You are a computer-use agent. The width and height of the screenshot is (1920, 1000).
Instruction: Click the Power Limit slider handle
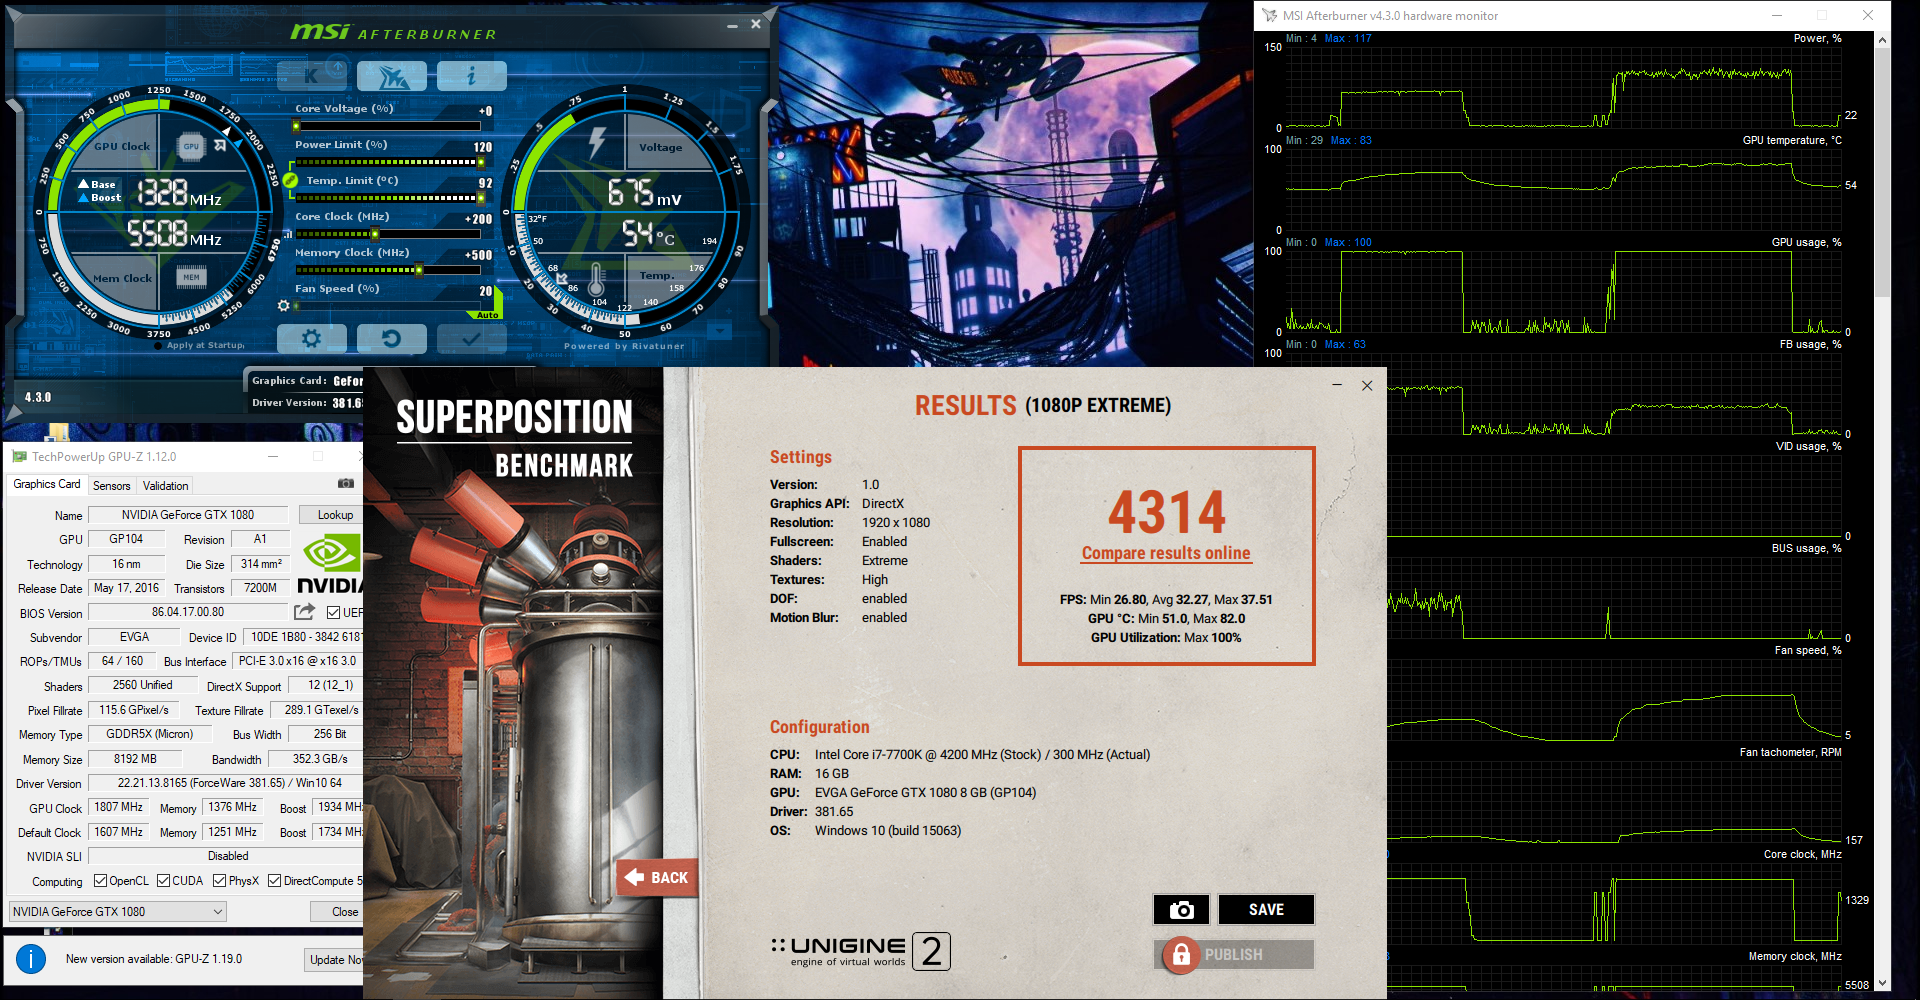(x=480, y=162)
